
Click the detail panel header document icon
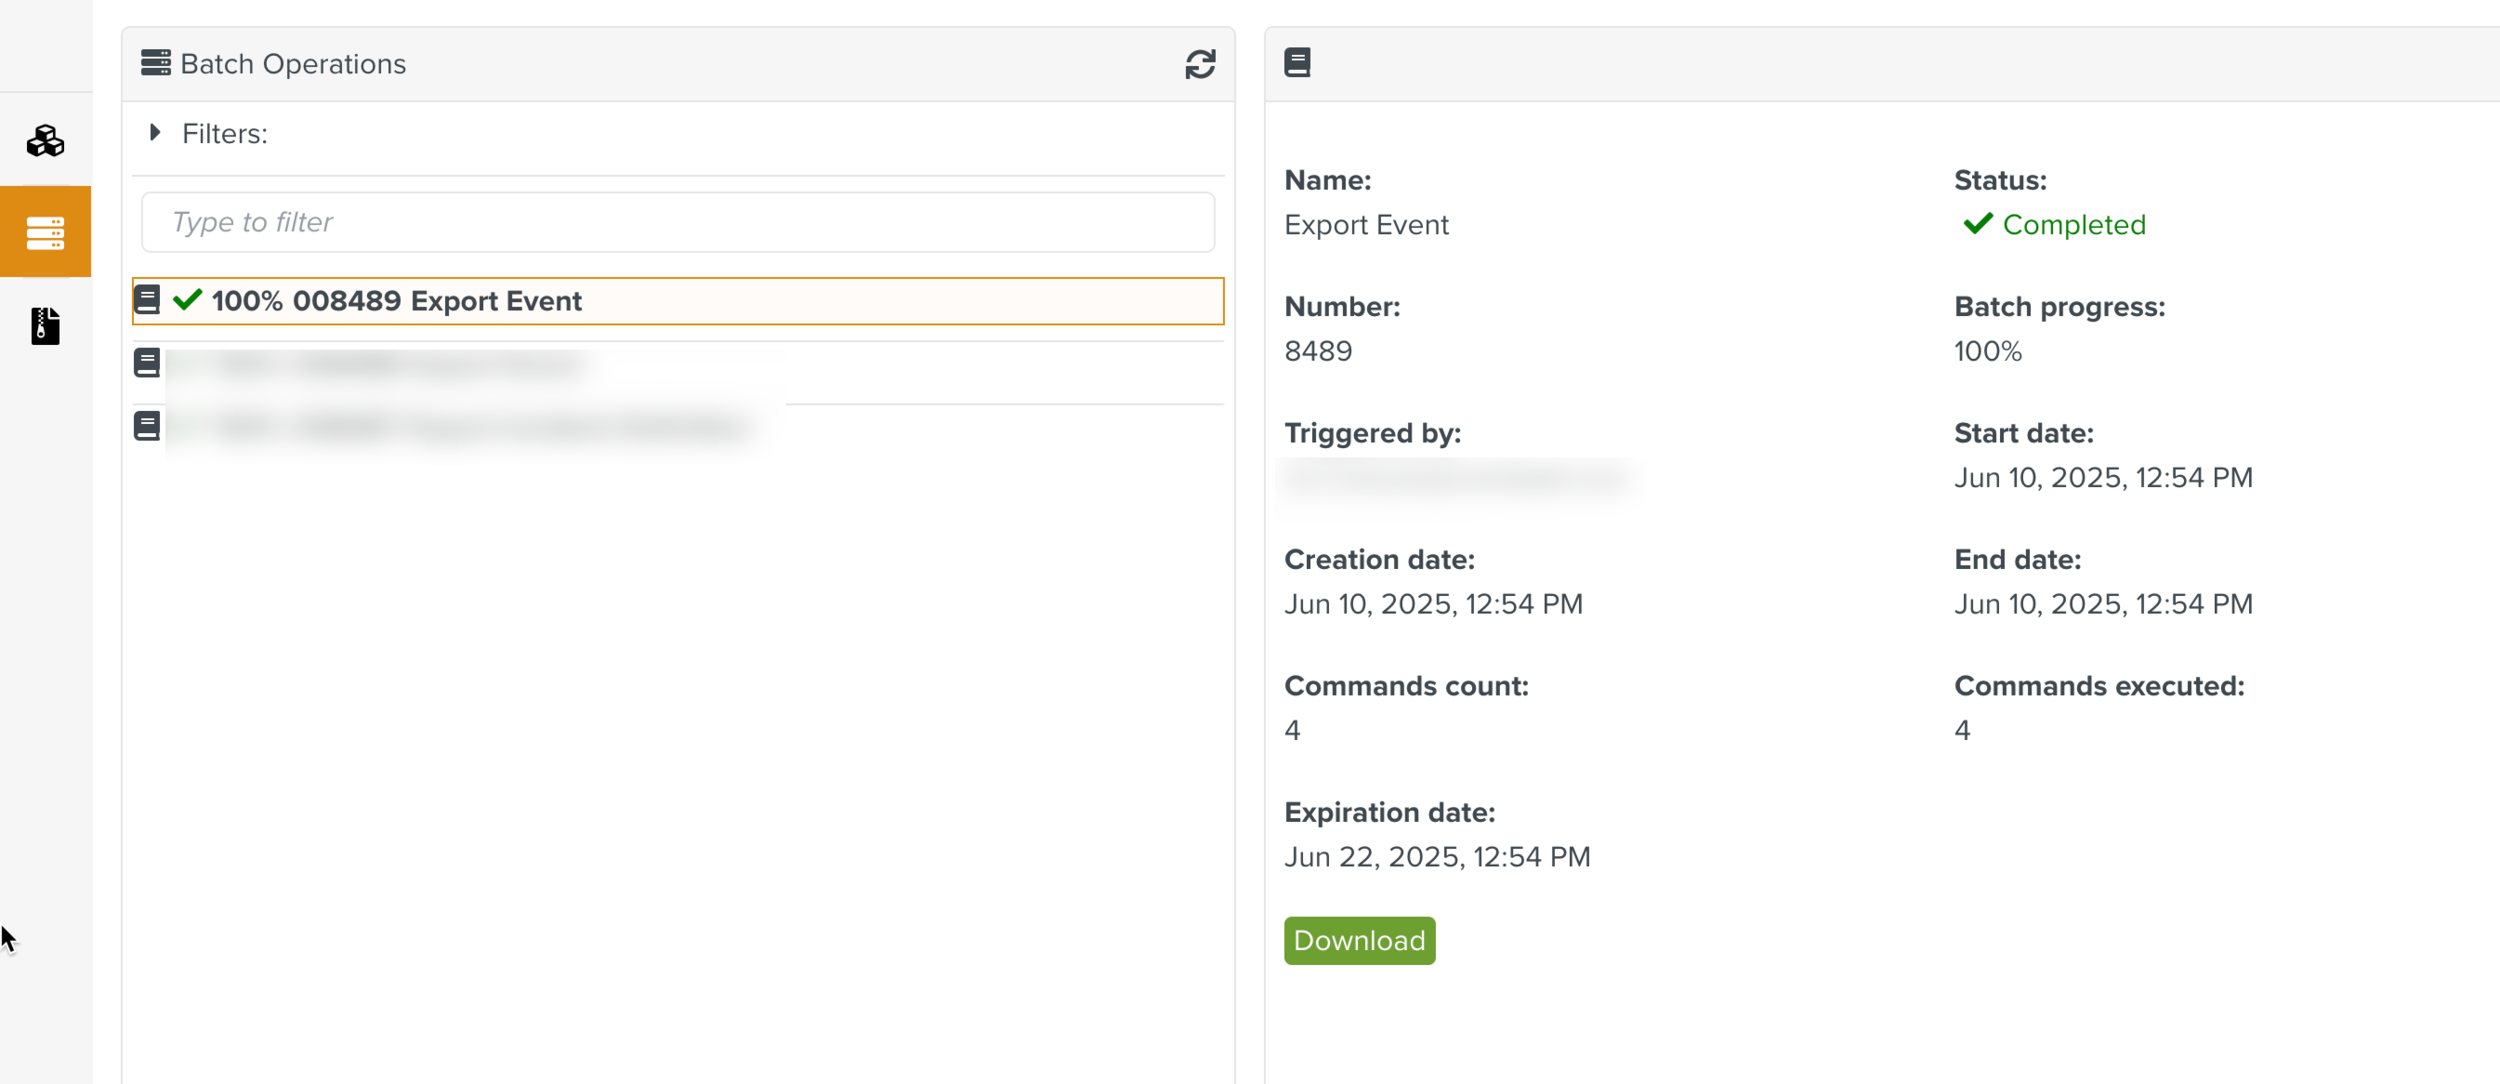point(1297,63)
